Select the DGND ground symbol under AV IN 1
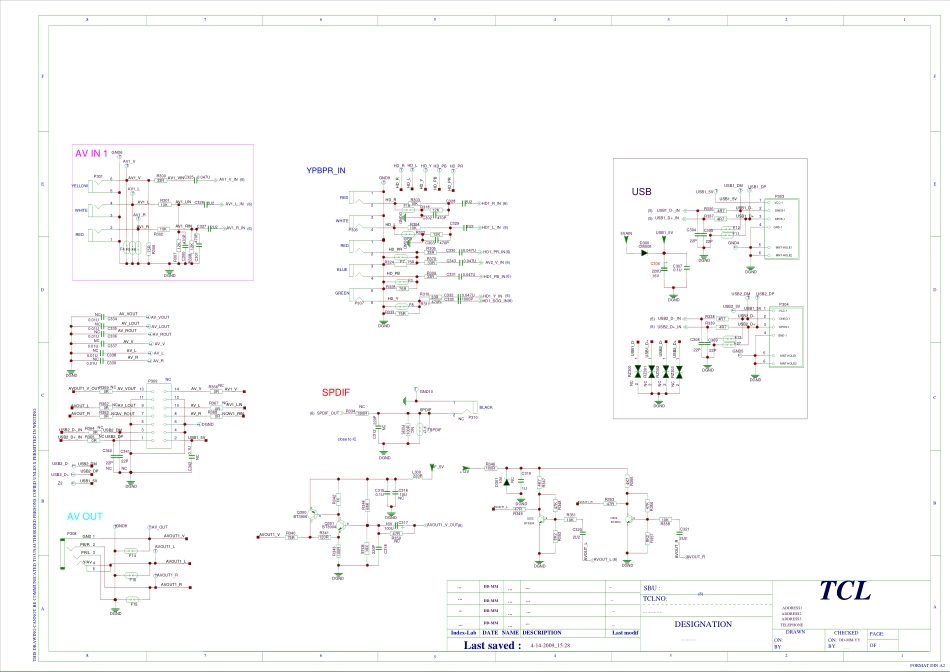This screenshot has width=950, height=672. pyautogui.click(x=169, y=272)
